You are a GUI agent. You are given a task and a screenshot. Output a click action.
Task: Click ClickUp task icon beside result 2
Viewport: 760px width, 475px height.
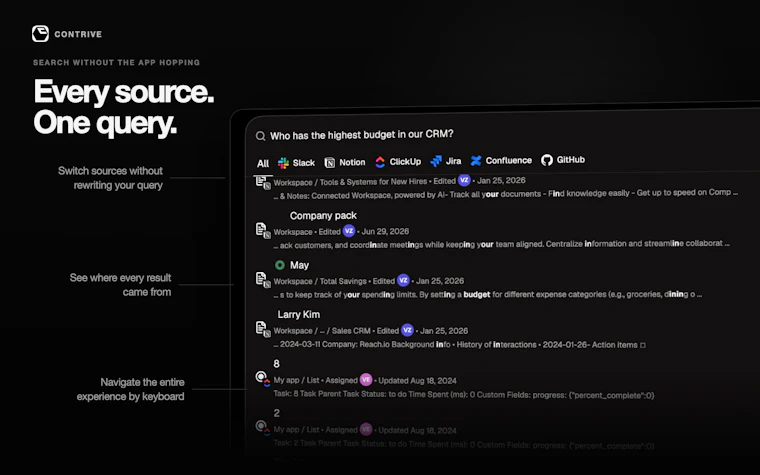coord(262,428)
